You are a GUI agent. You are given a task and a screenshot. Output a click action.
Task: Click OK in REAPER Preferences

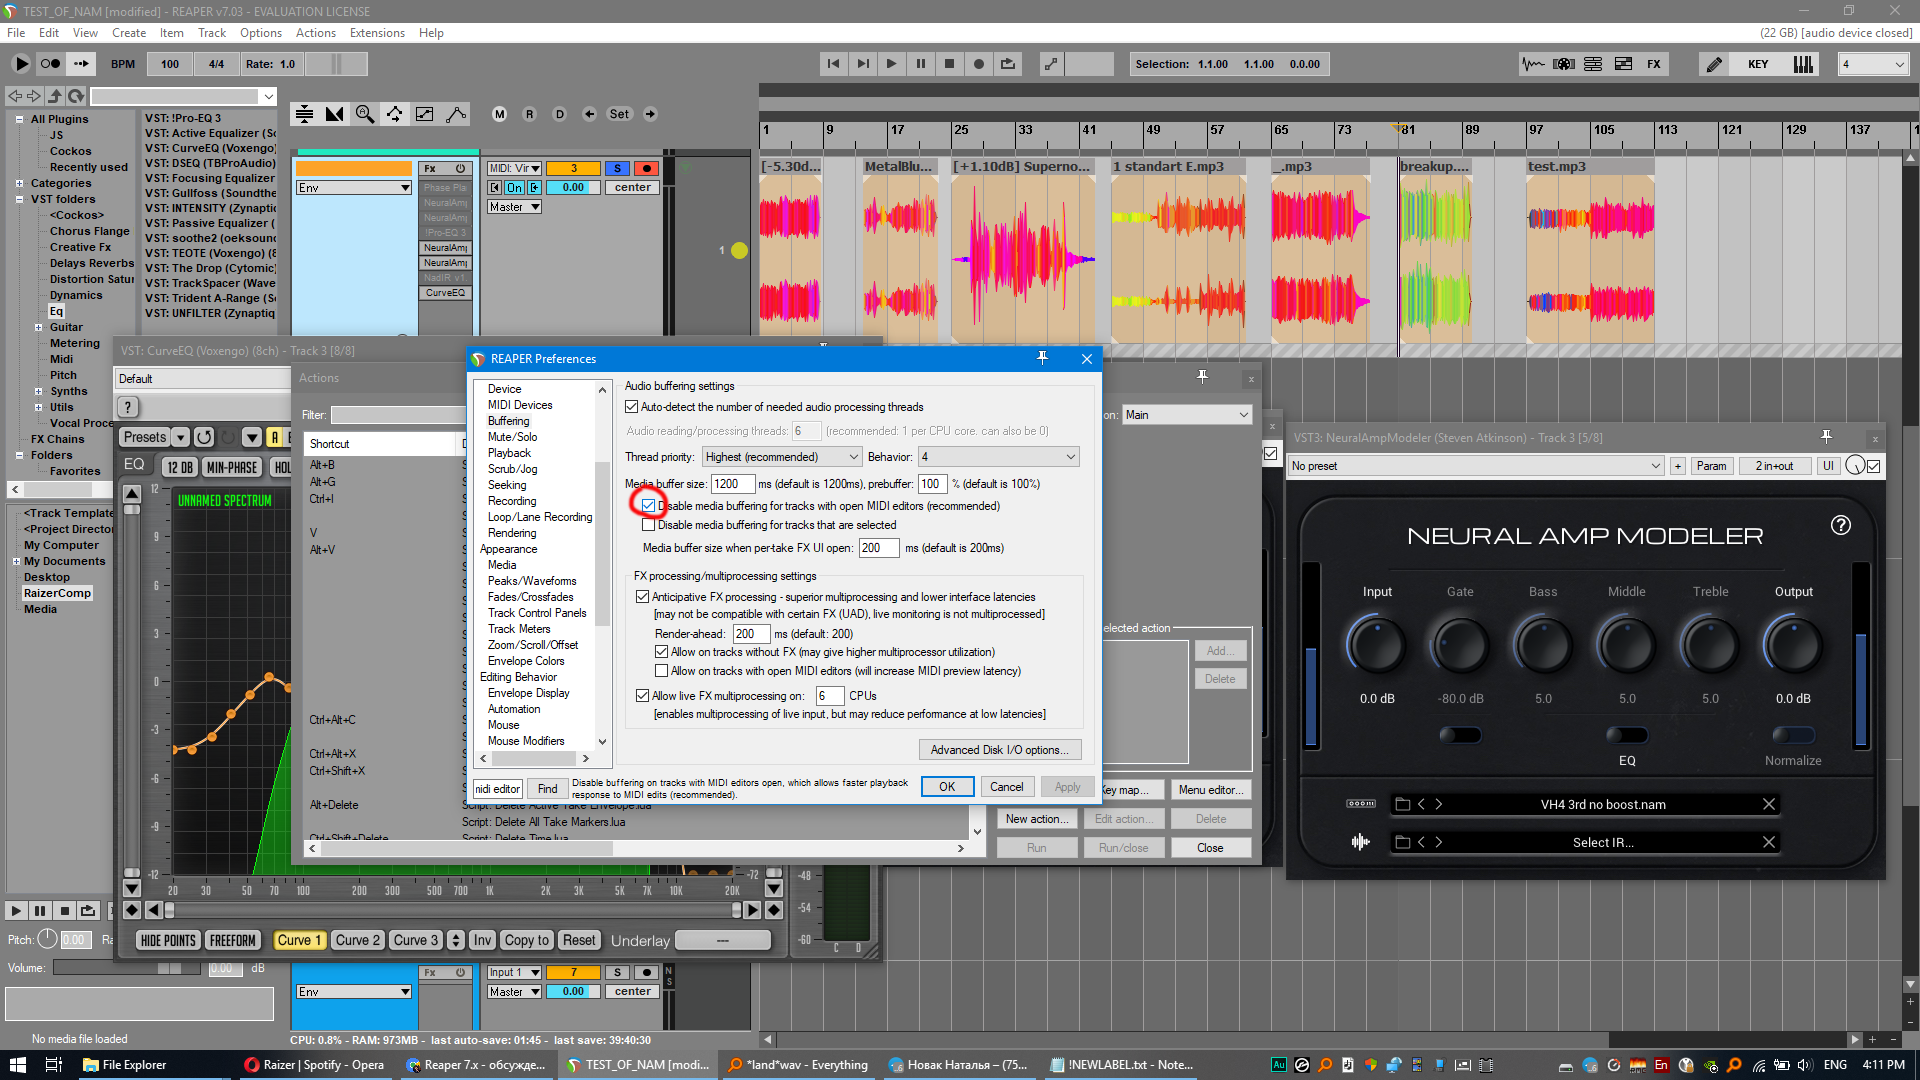946,787
